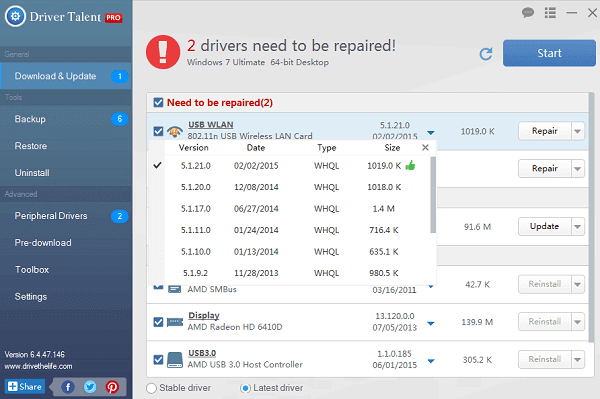Image resolution: width=600 pixels, height=399 pixels.
Task: Open Peripheral Drivers section
Action: [x=66, y=216]
